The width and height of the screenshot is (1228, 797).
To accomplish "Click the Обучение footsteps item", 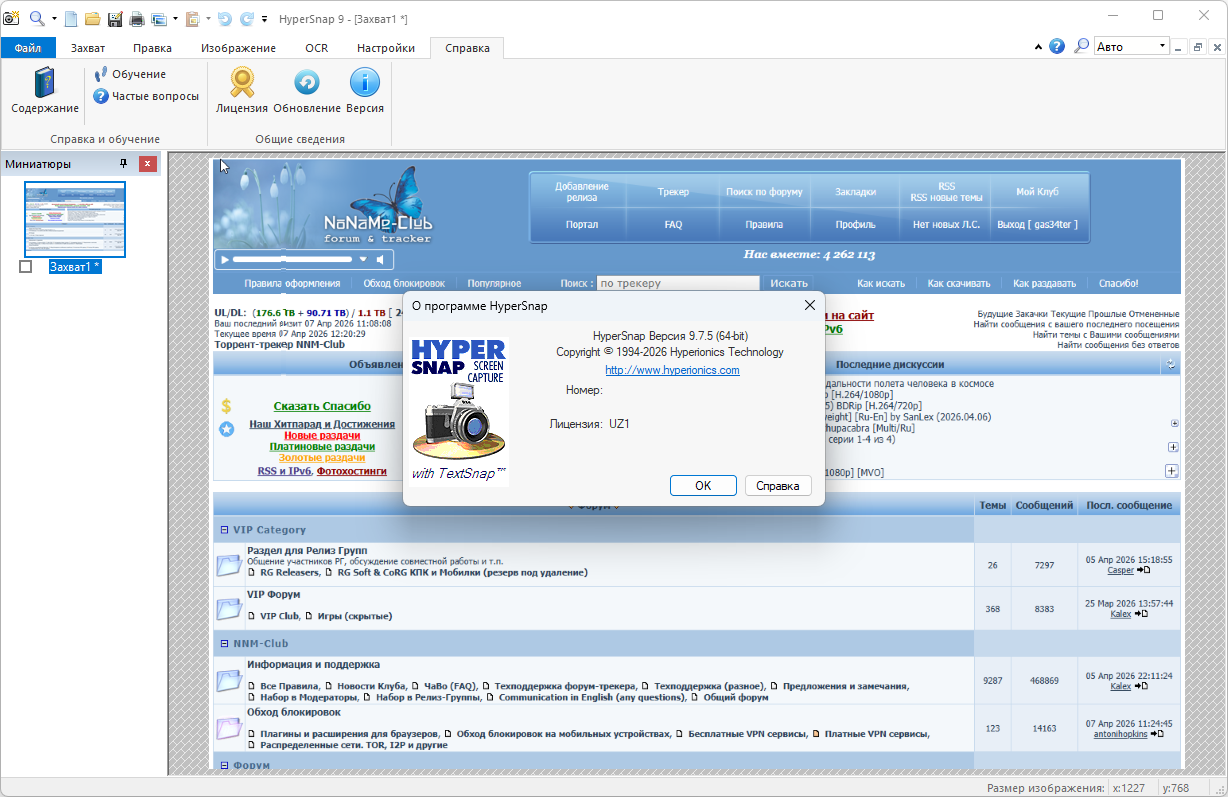I will [130, 74].
